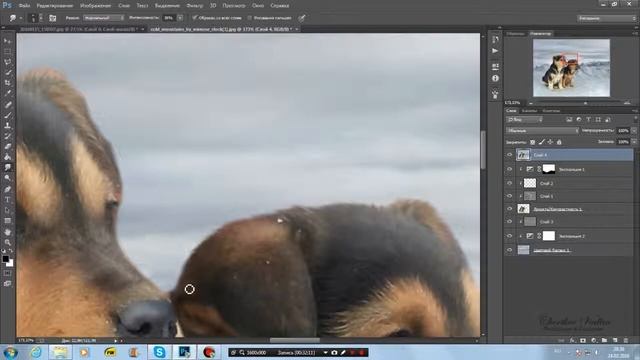Click delete layer trash icon
This screenshot has width=640, height=360.
[626, 340]
